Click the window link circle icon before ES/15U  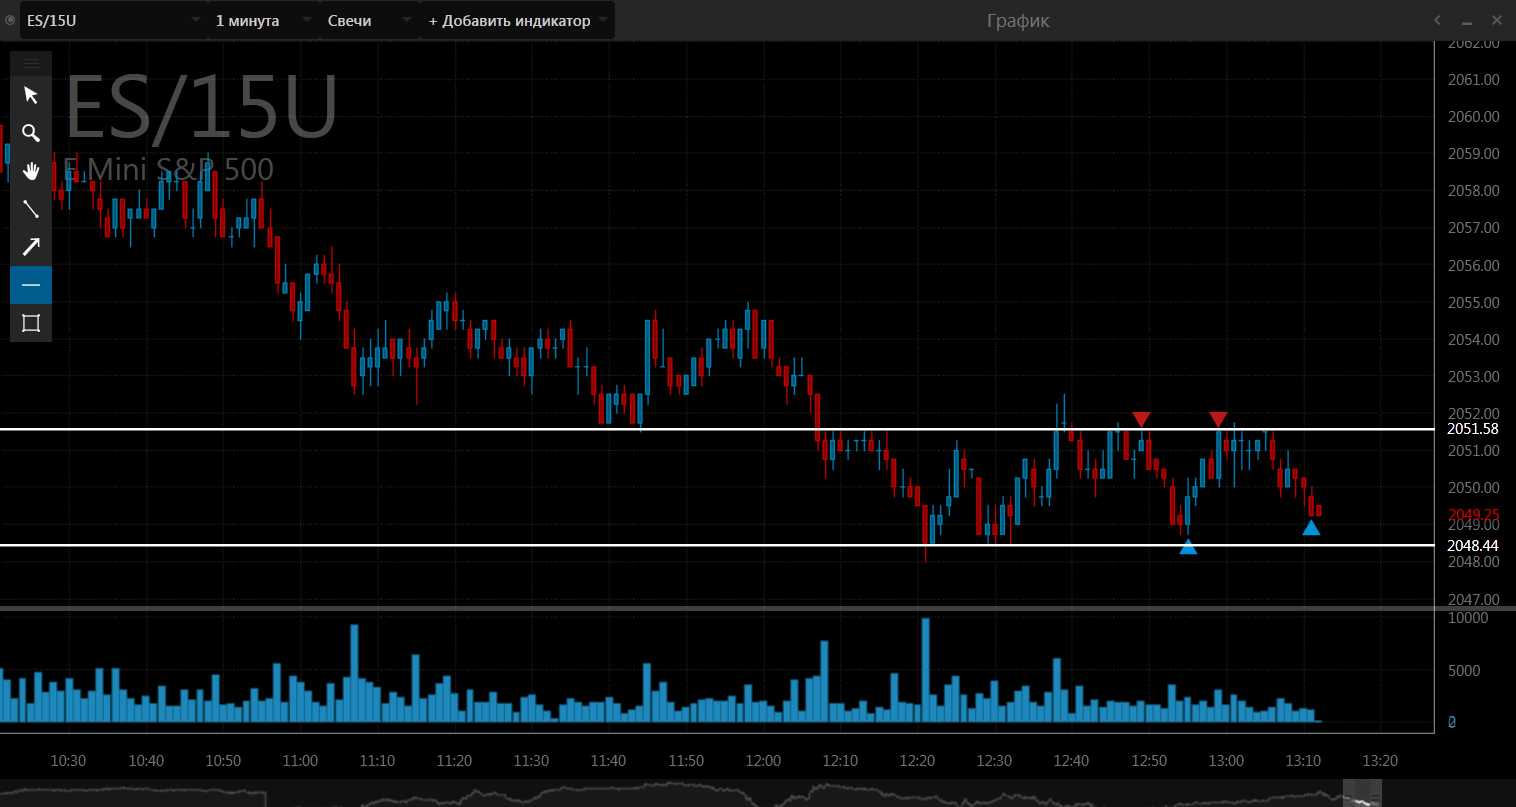pyautogui.click(x=10, y=20)
